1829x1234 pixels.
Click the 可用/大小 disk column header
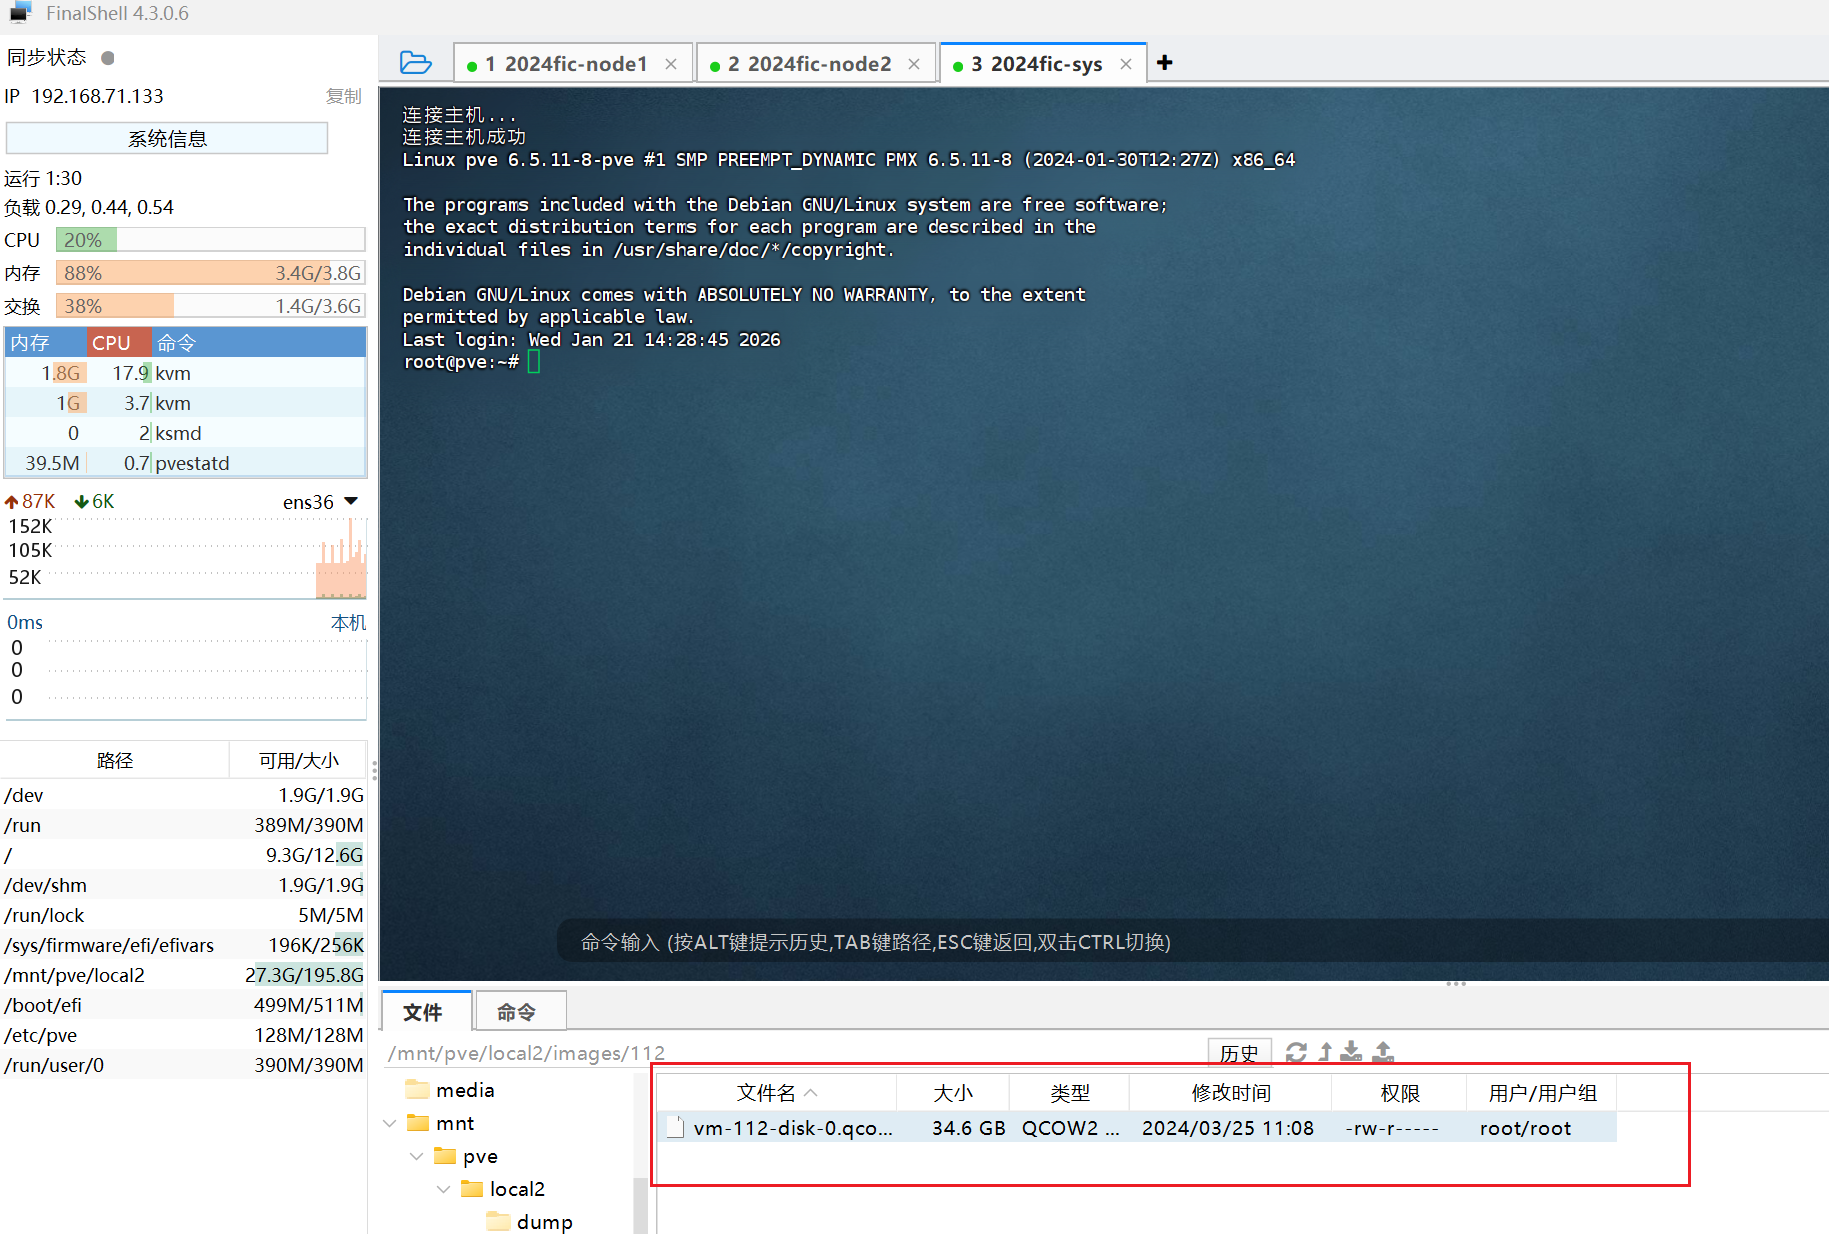(x=298, y=760)
